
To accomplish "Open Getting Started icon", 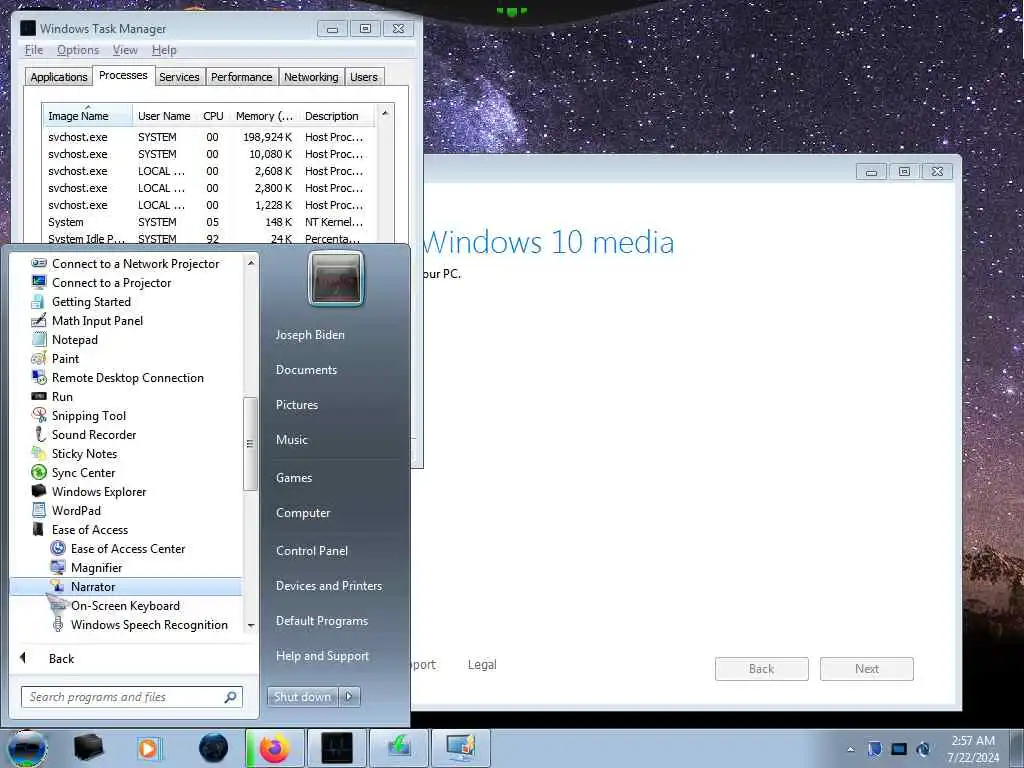I will click(39, 301).
